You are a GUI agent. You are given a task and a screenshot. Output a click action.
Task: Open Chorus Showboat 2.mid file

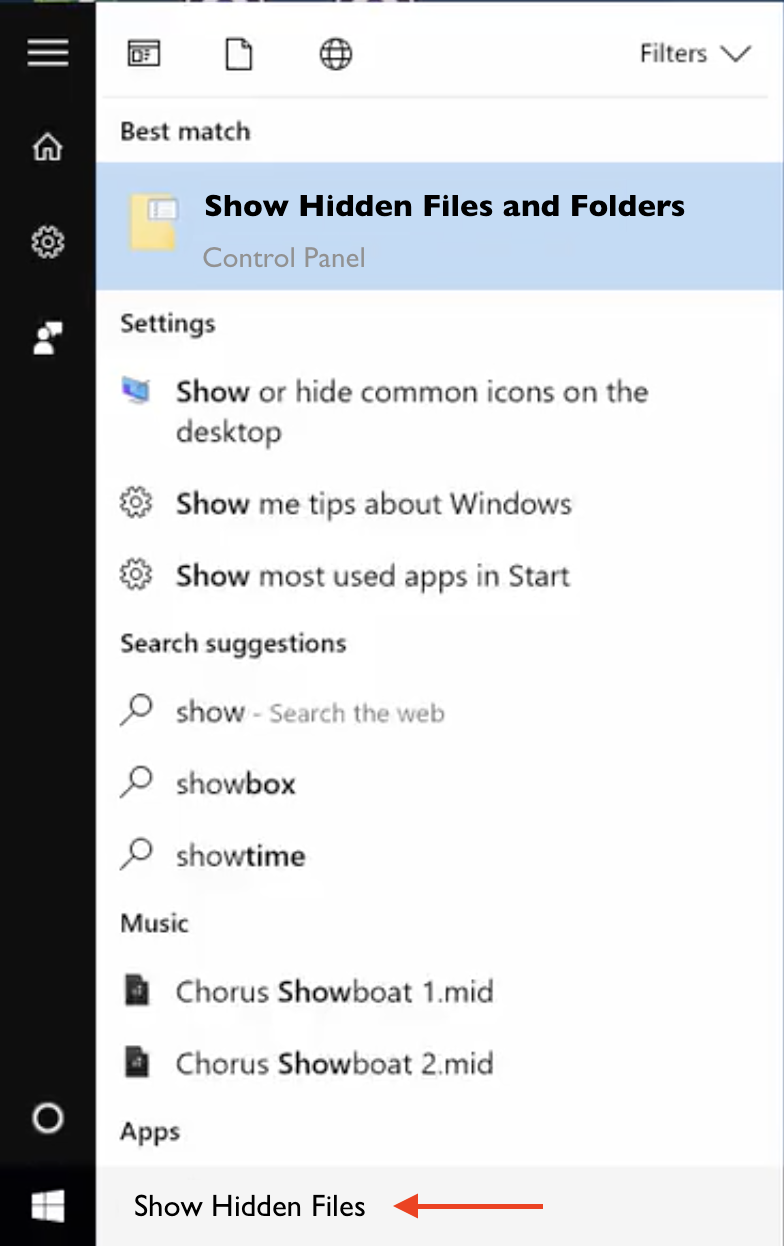pyautogui.click(x=439, y=1062)
